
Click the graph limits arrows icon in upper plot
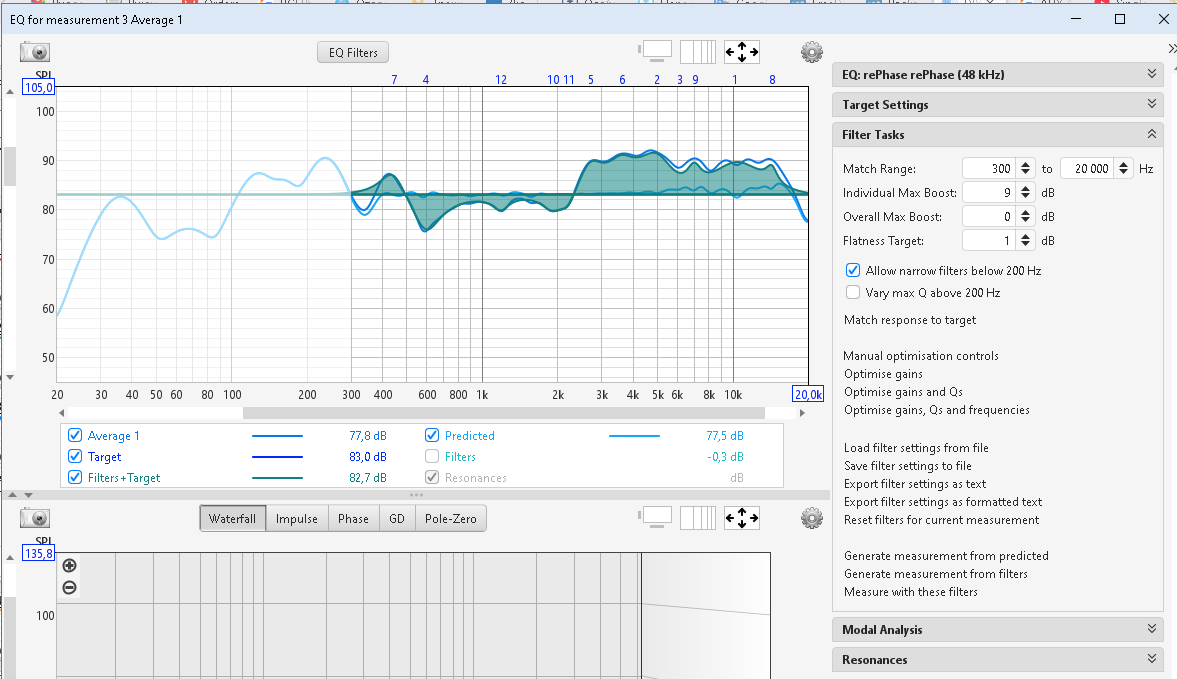coord(742,52)
